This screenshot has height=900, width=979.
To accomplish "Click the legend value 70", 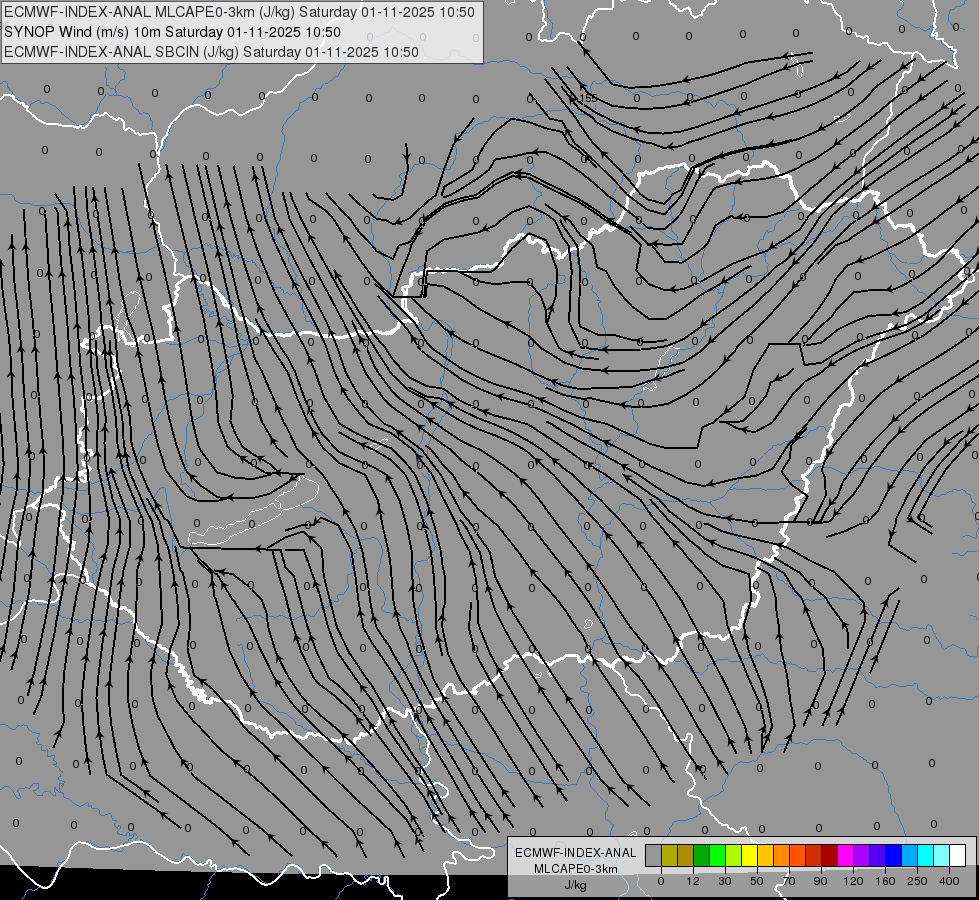I will click(789, 881).
